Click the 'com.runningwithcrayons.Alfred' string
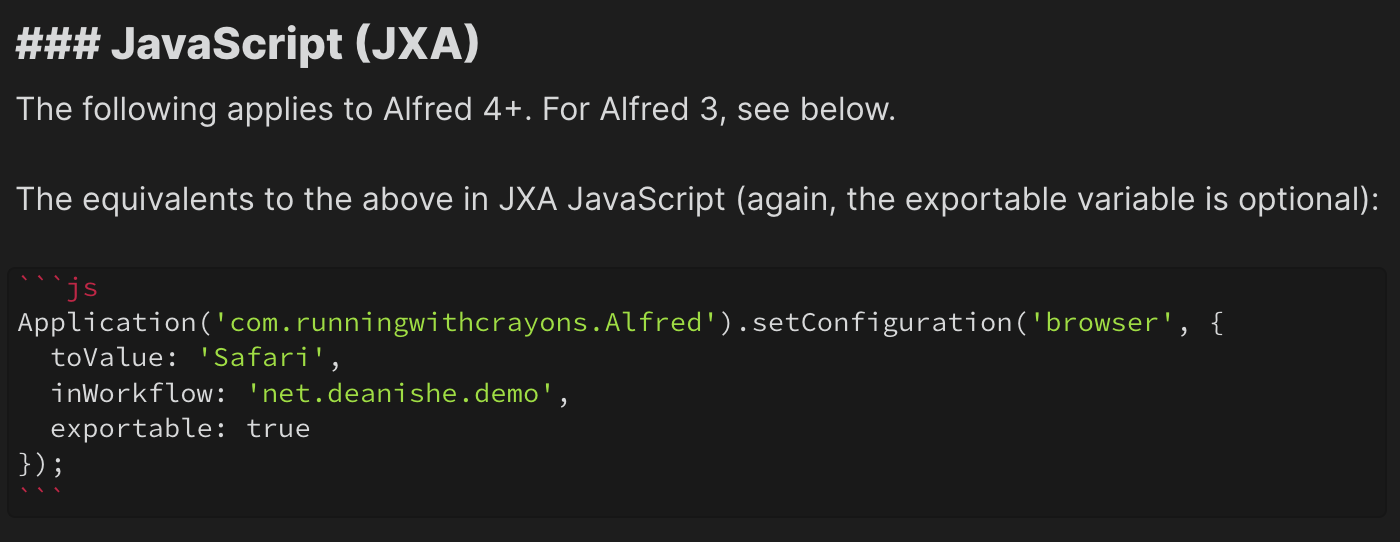Image resolution: width=1400 pixels, height=542 pixels. (467, 324)
